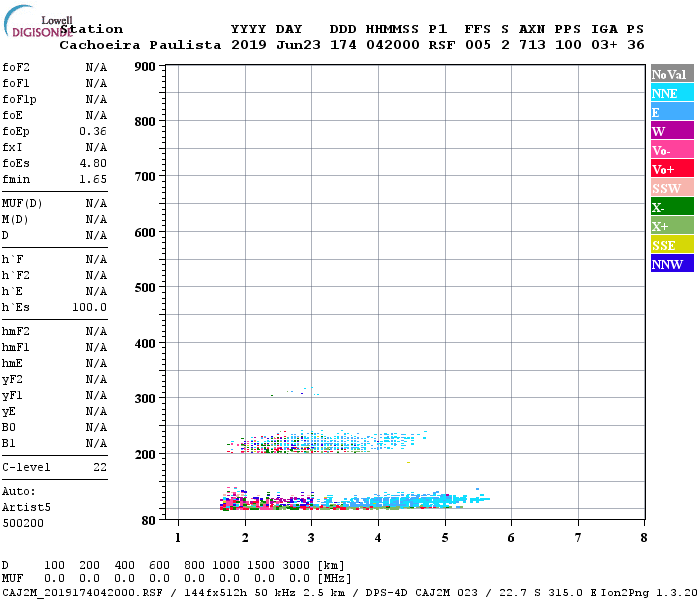Click the faint echo cluster near 300 km

coord(295,392)
